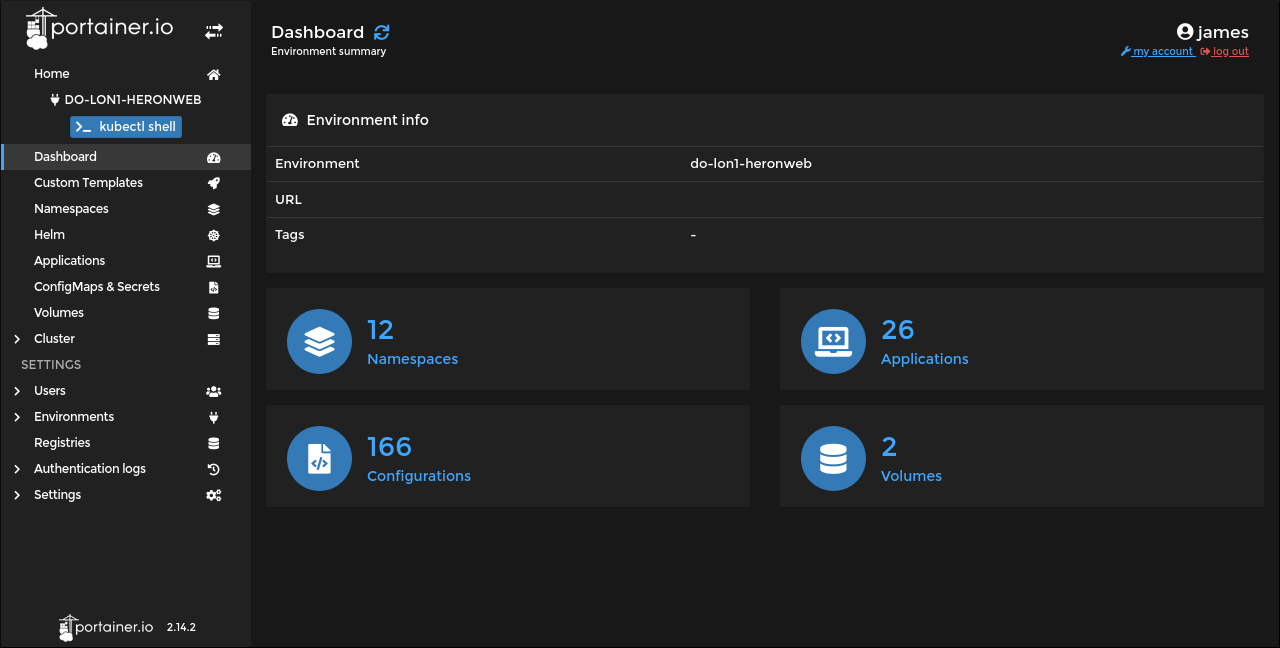Open the my account link
The width and height of the screenshot is (1280, 648).
[x=1158, y=52]
